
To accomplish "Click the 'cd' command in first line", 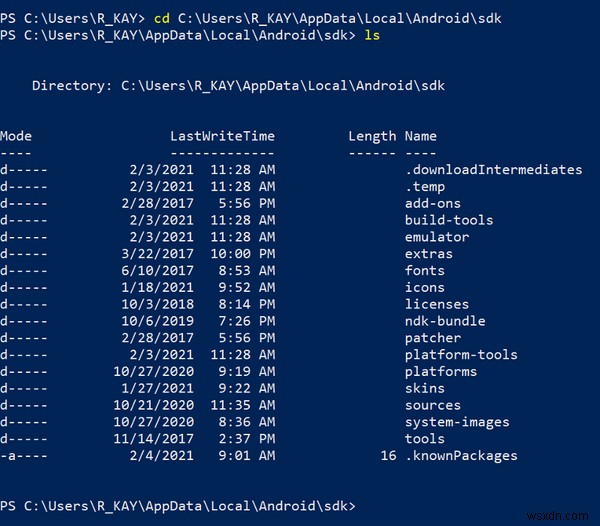I will (162, 18).
